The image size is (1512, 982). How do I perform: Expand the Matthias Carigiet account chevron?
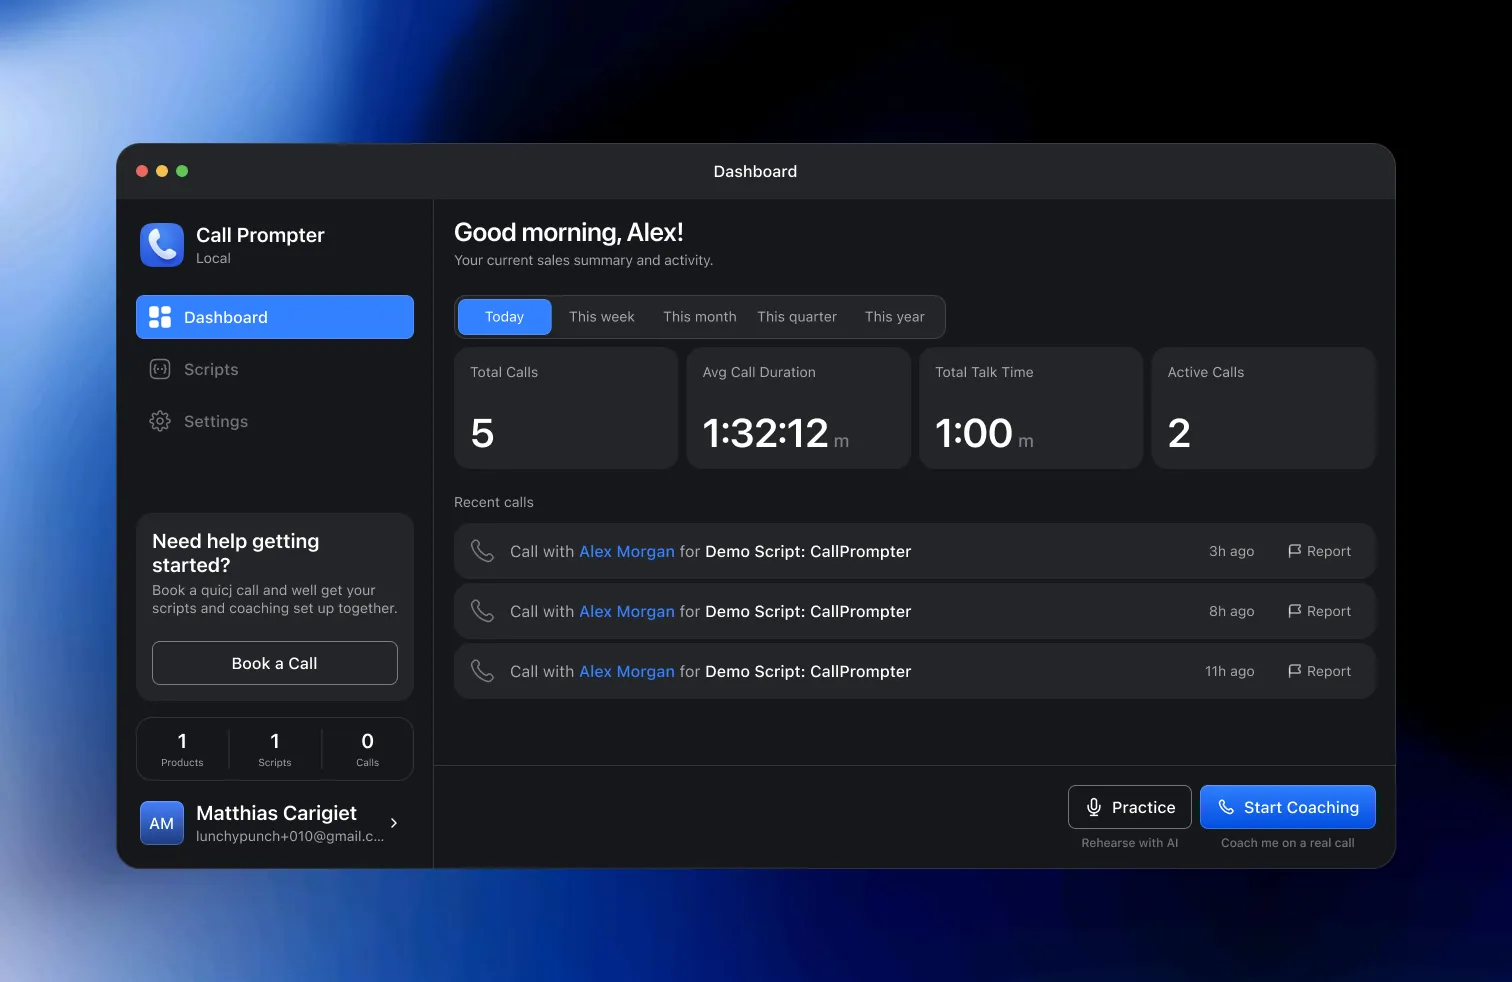click(394, 823)
